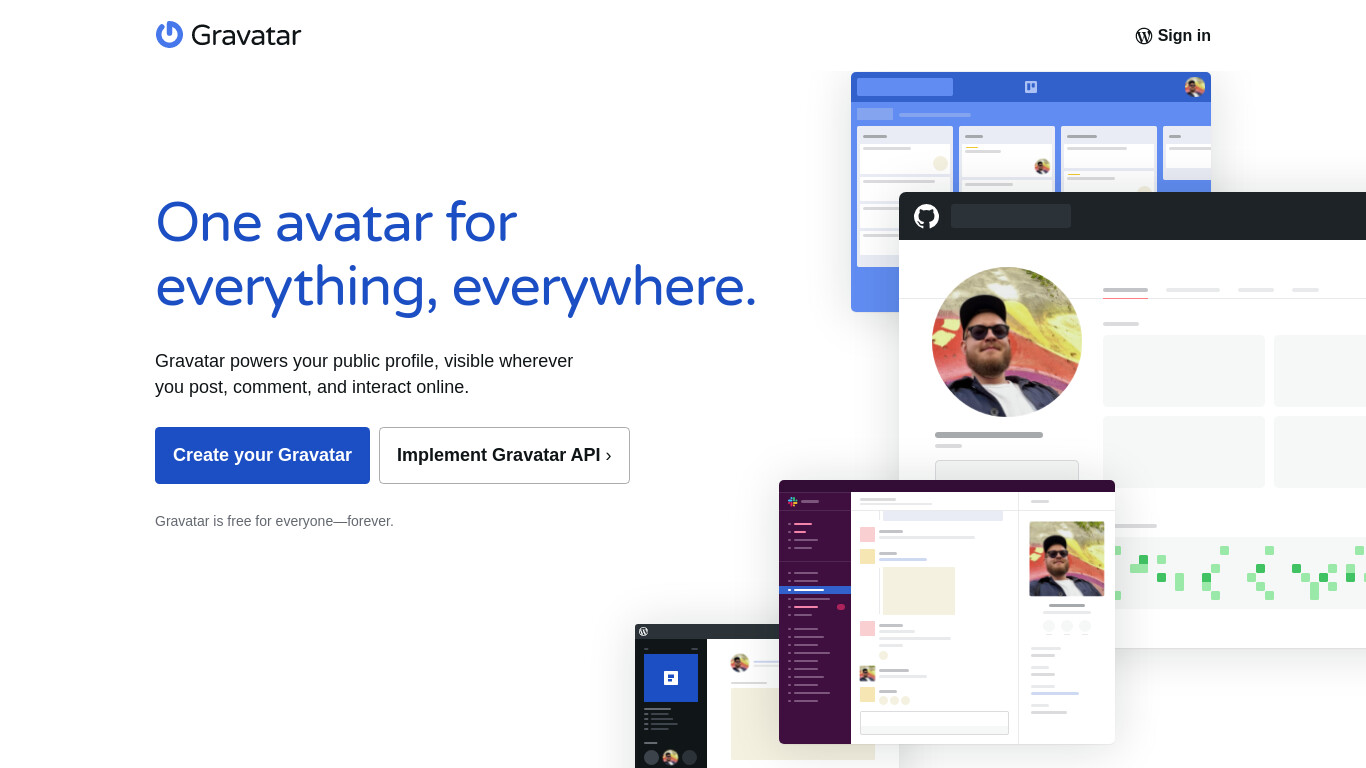Click the WordPress logo in the dark admin bar mockup

(x=643, y=631)
